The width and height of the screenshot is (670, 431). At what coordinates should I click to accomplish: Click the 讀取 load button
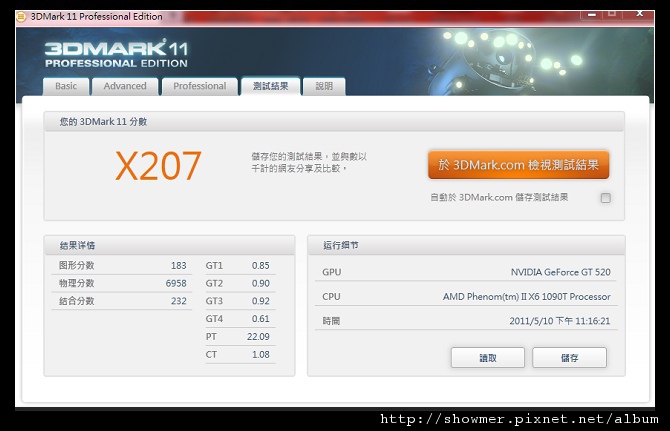(488, 358)
